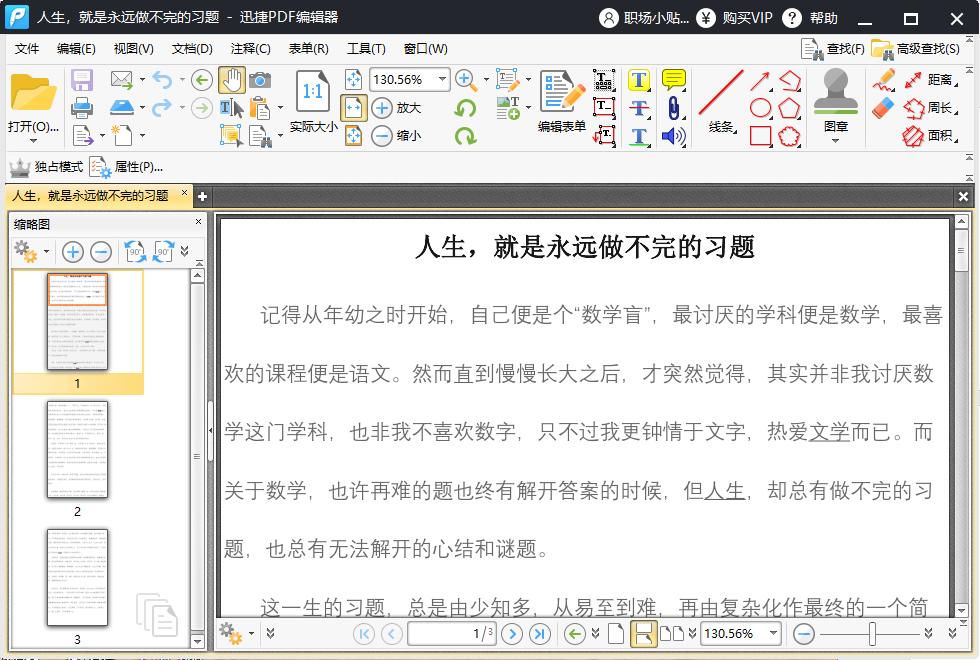Switch to the 视图 menu
Image resolution: width=980 pixels, height=660 pixels.
(135, 48)
